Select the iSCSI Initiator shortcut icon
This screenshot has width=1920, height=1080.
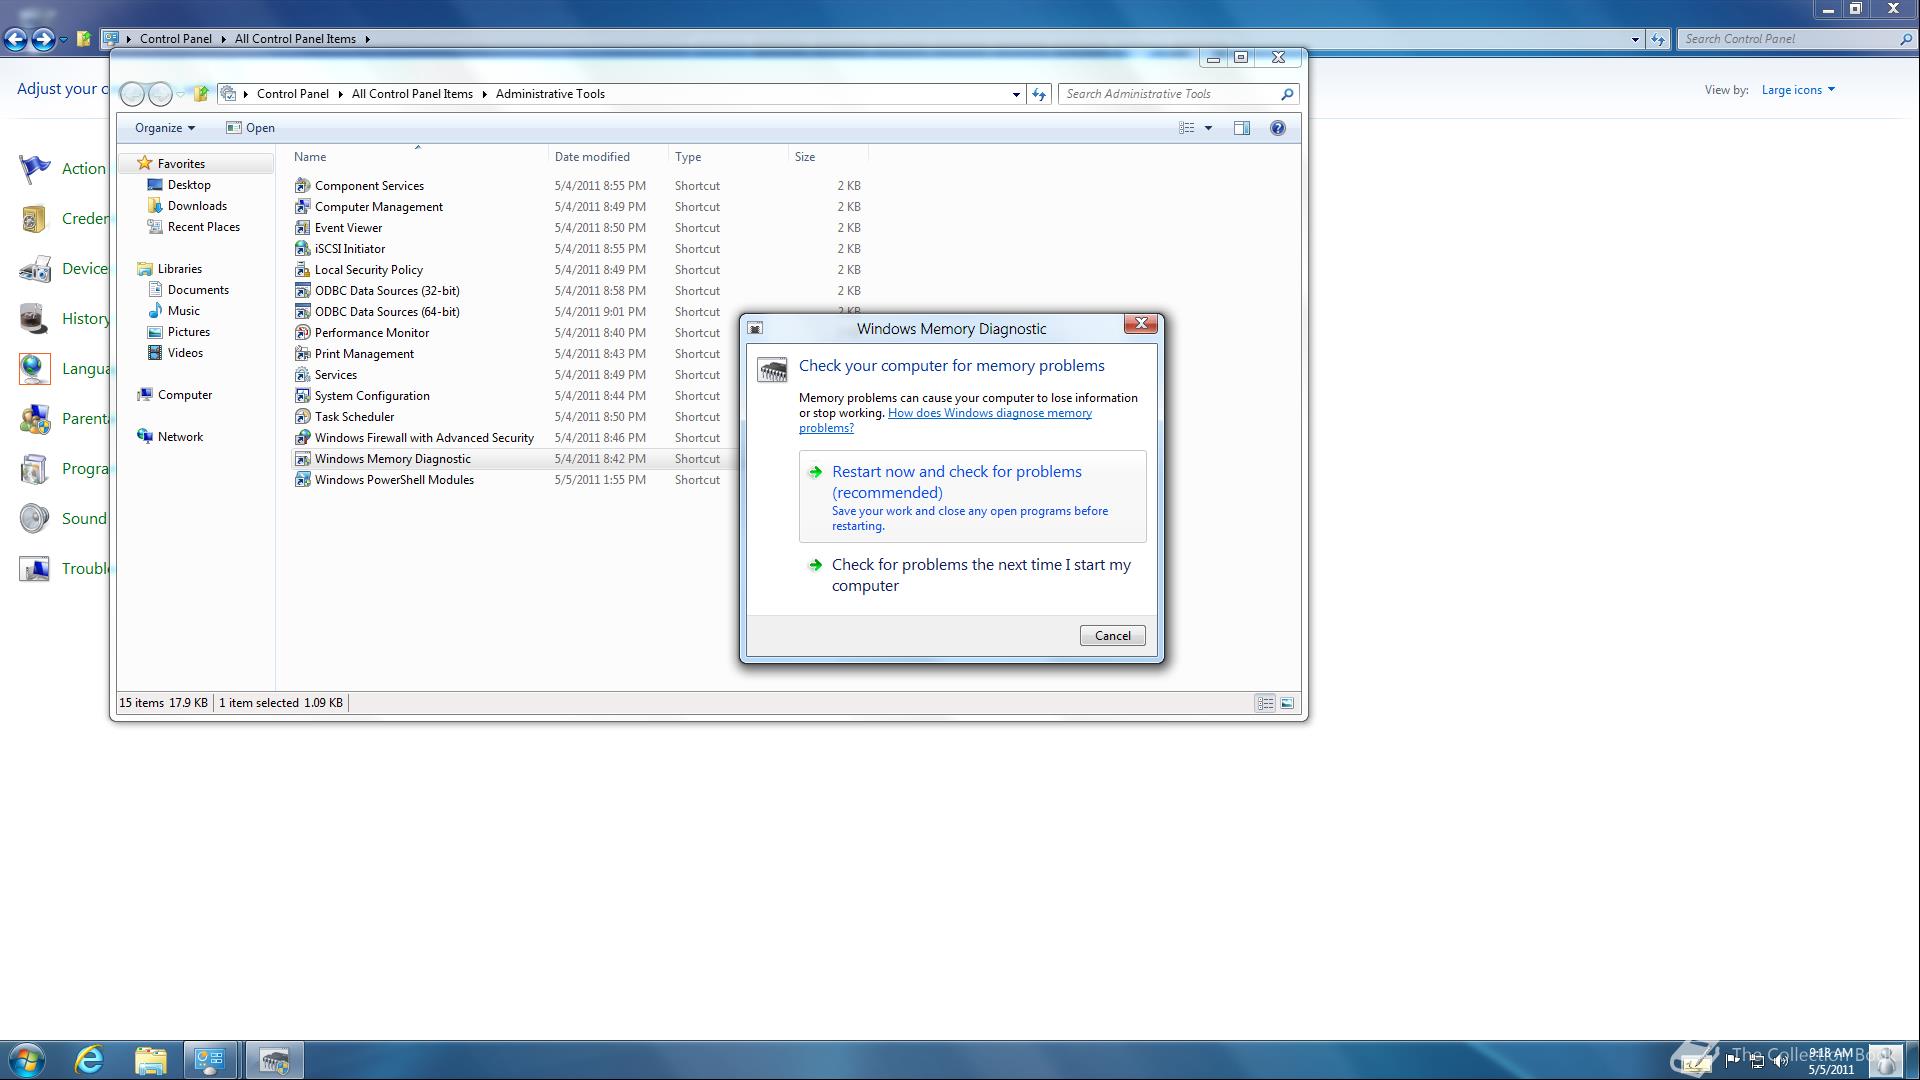pos(302,249)
